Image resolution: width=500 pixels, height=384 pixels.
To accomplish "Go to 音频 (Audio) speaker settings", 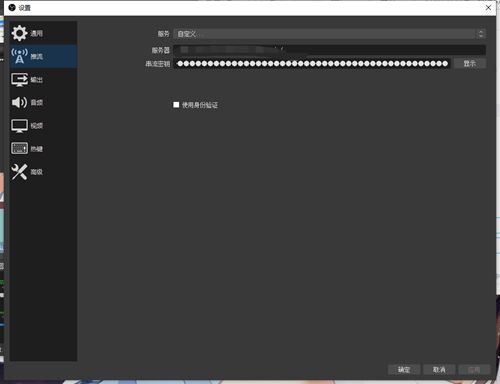I will point(43,102).
